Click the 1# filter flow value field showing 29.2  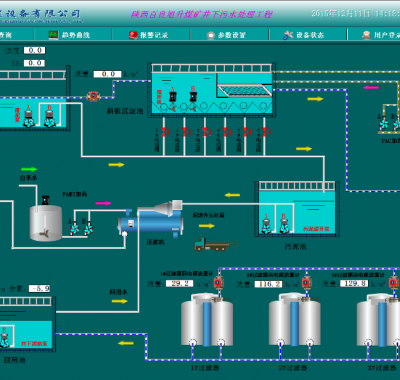point(179,284)
